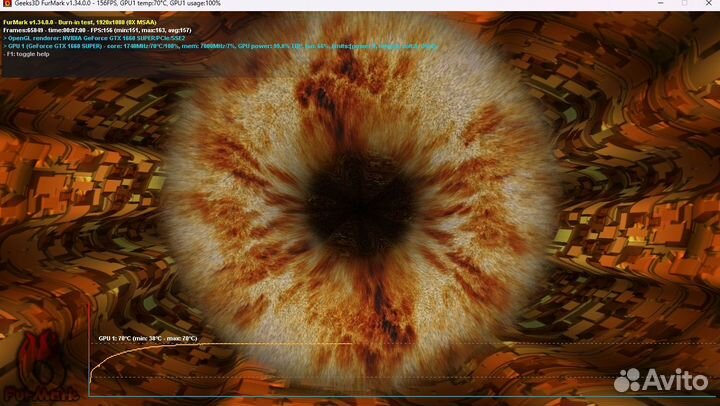Image resolution: width=720 pixels, height=406 pixels.
Task: Minimize the FurMark window
Action: pos(660,3)
